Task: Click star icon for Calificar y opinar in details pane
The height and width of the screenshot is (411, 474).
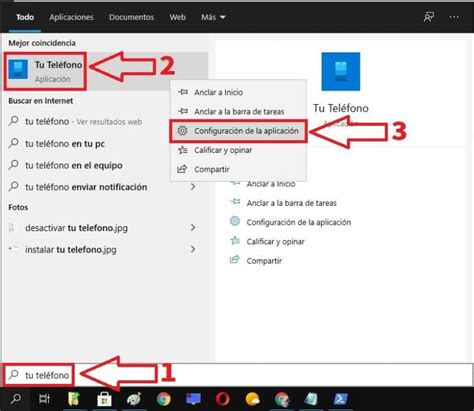Action: (x=235, y=240)
